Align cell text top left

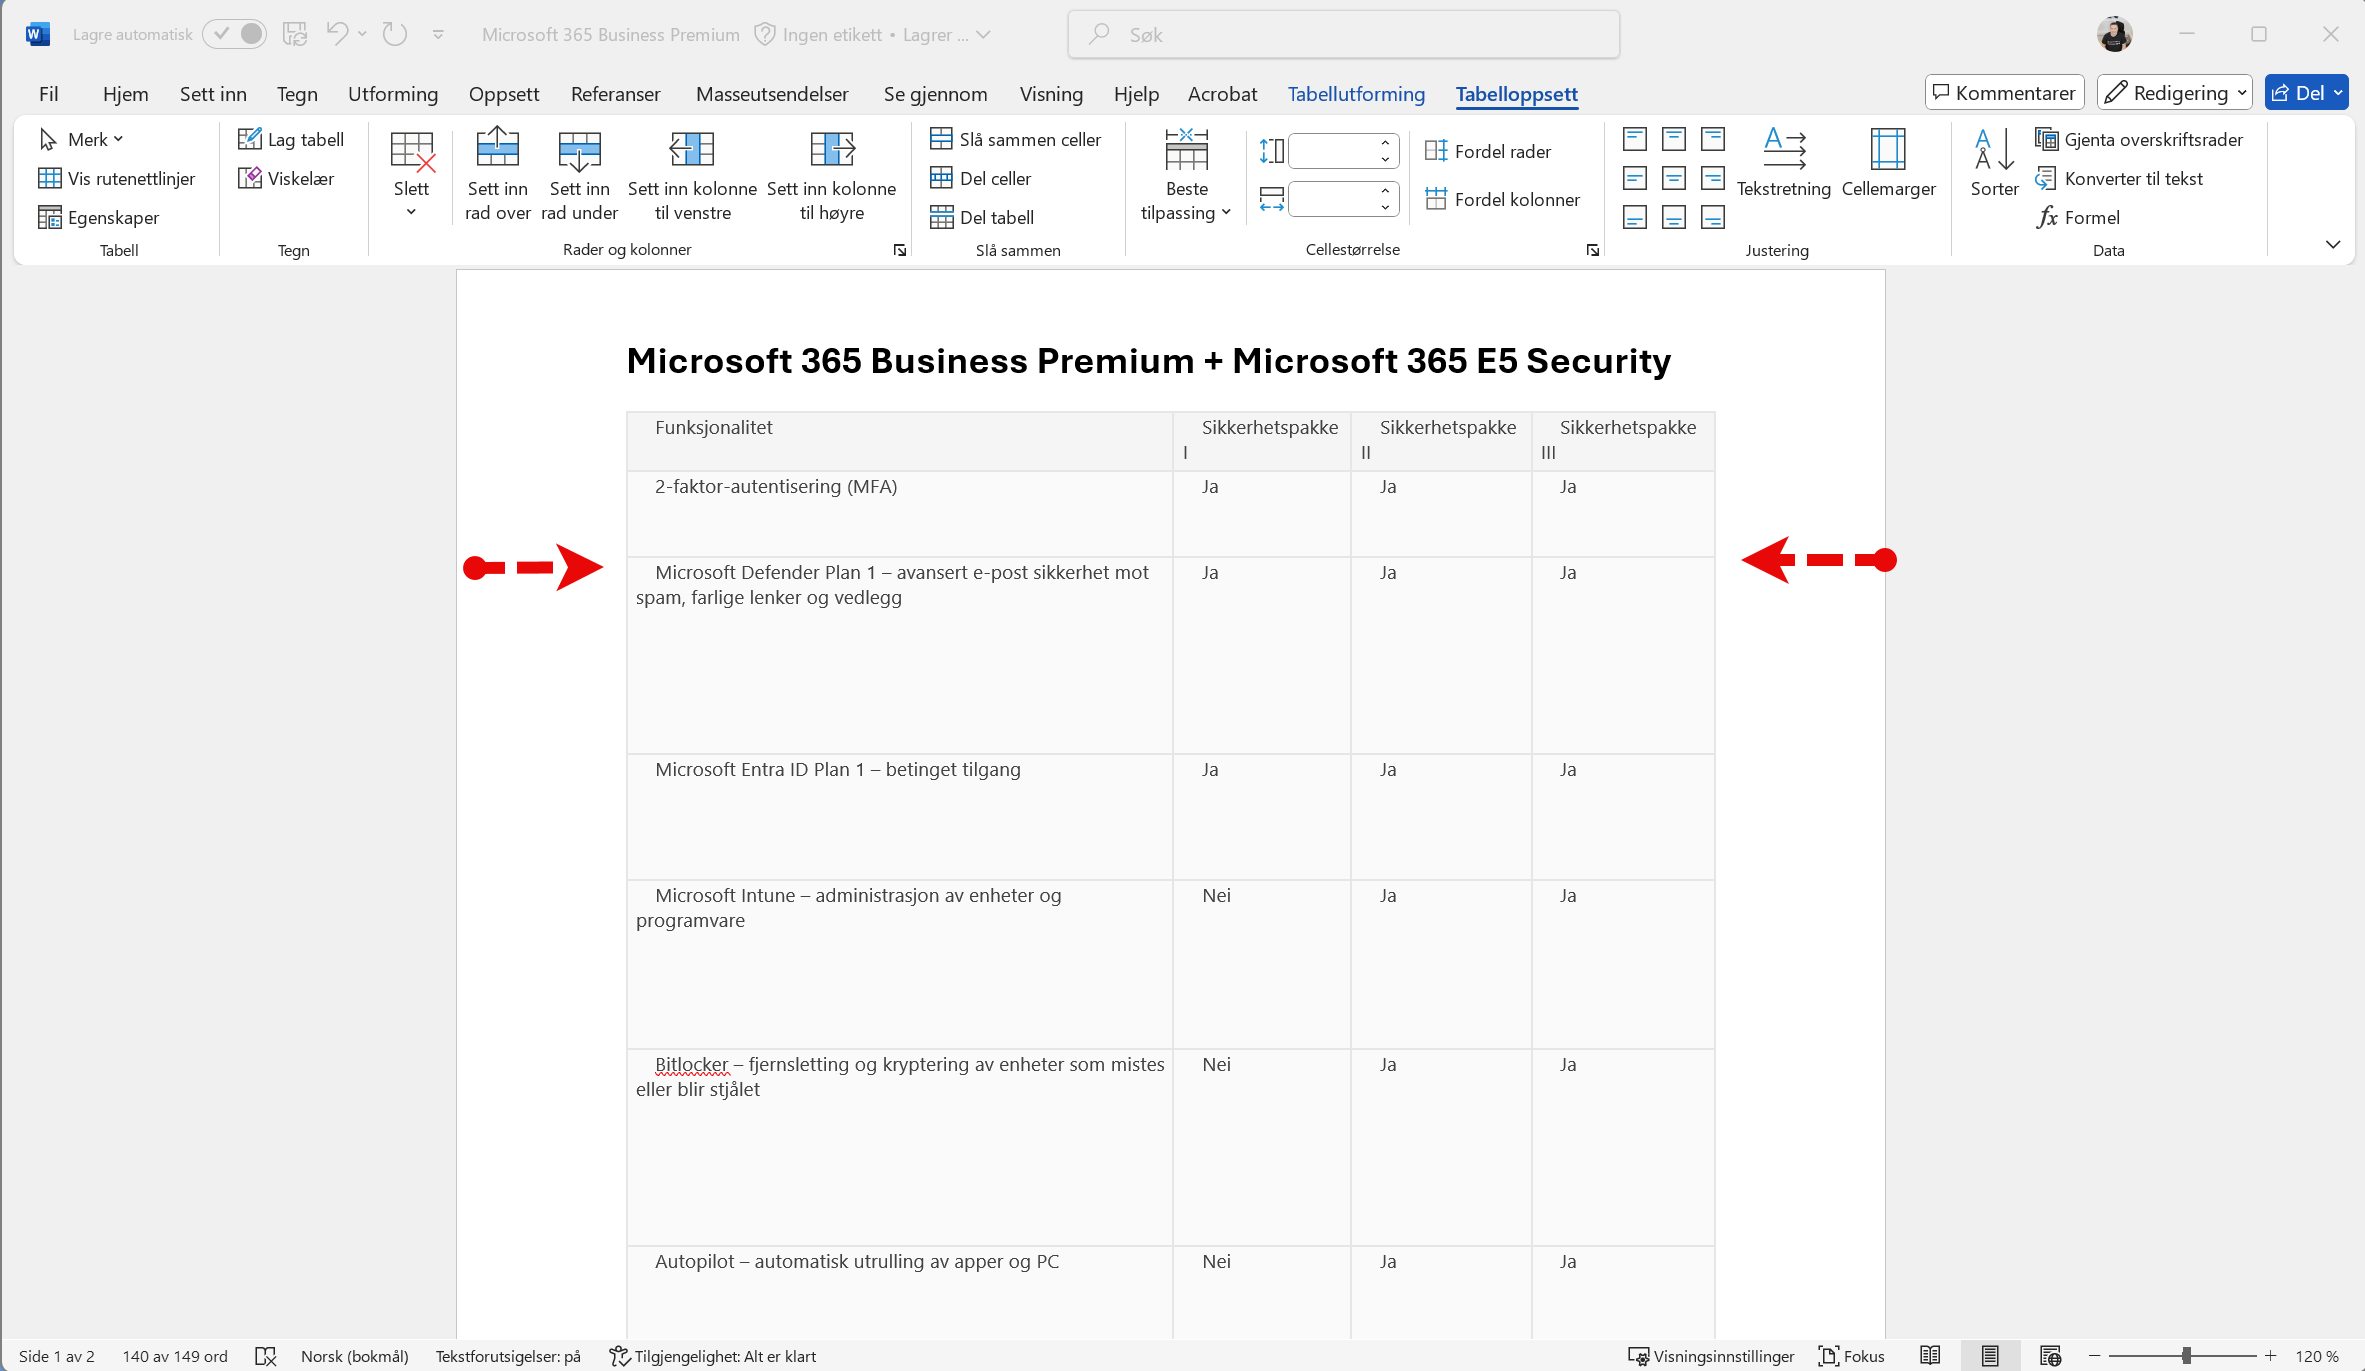[1635, 139]
